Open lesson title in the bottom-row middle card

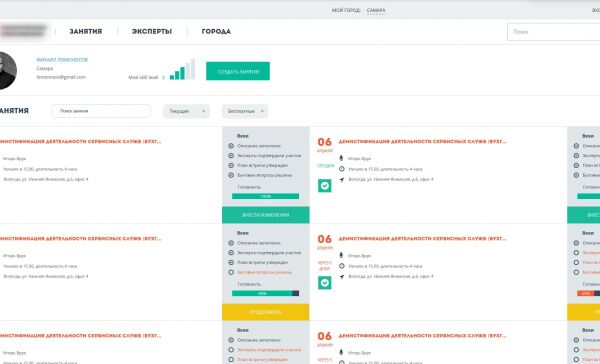tap(422, 336)
